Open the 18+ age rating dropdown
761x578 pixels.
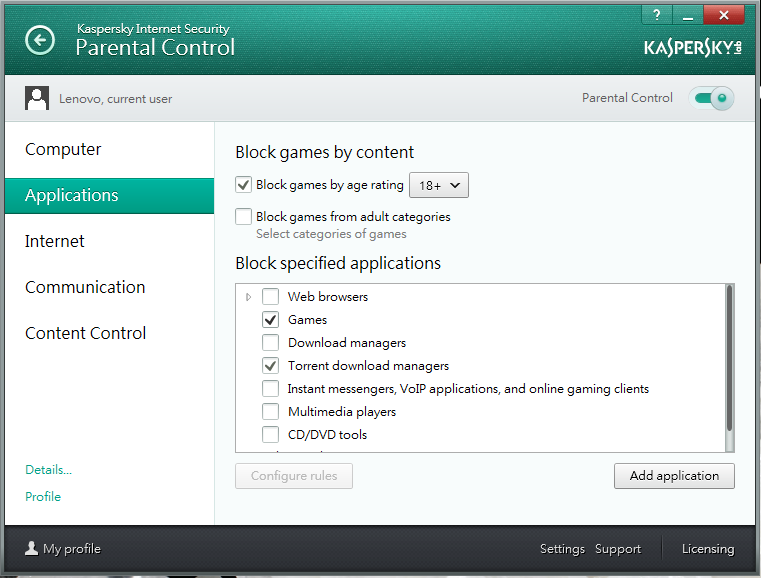[x=439, y=185]
